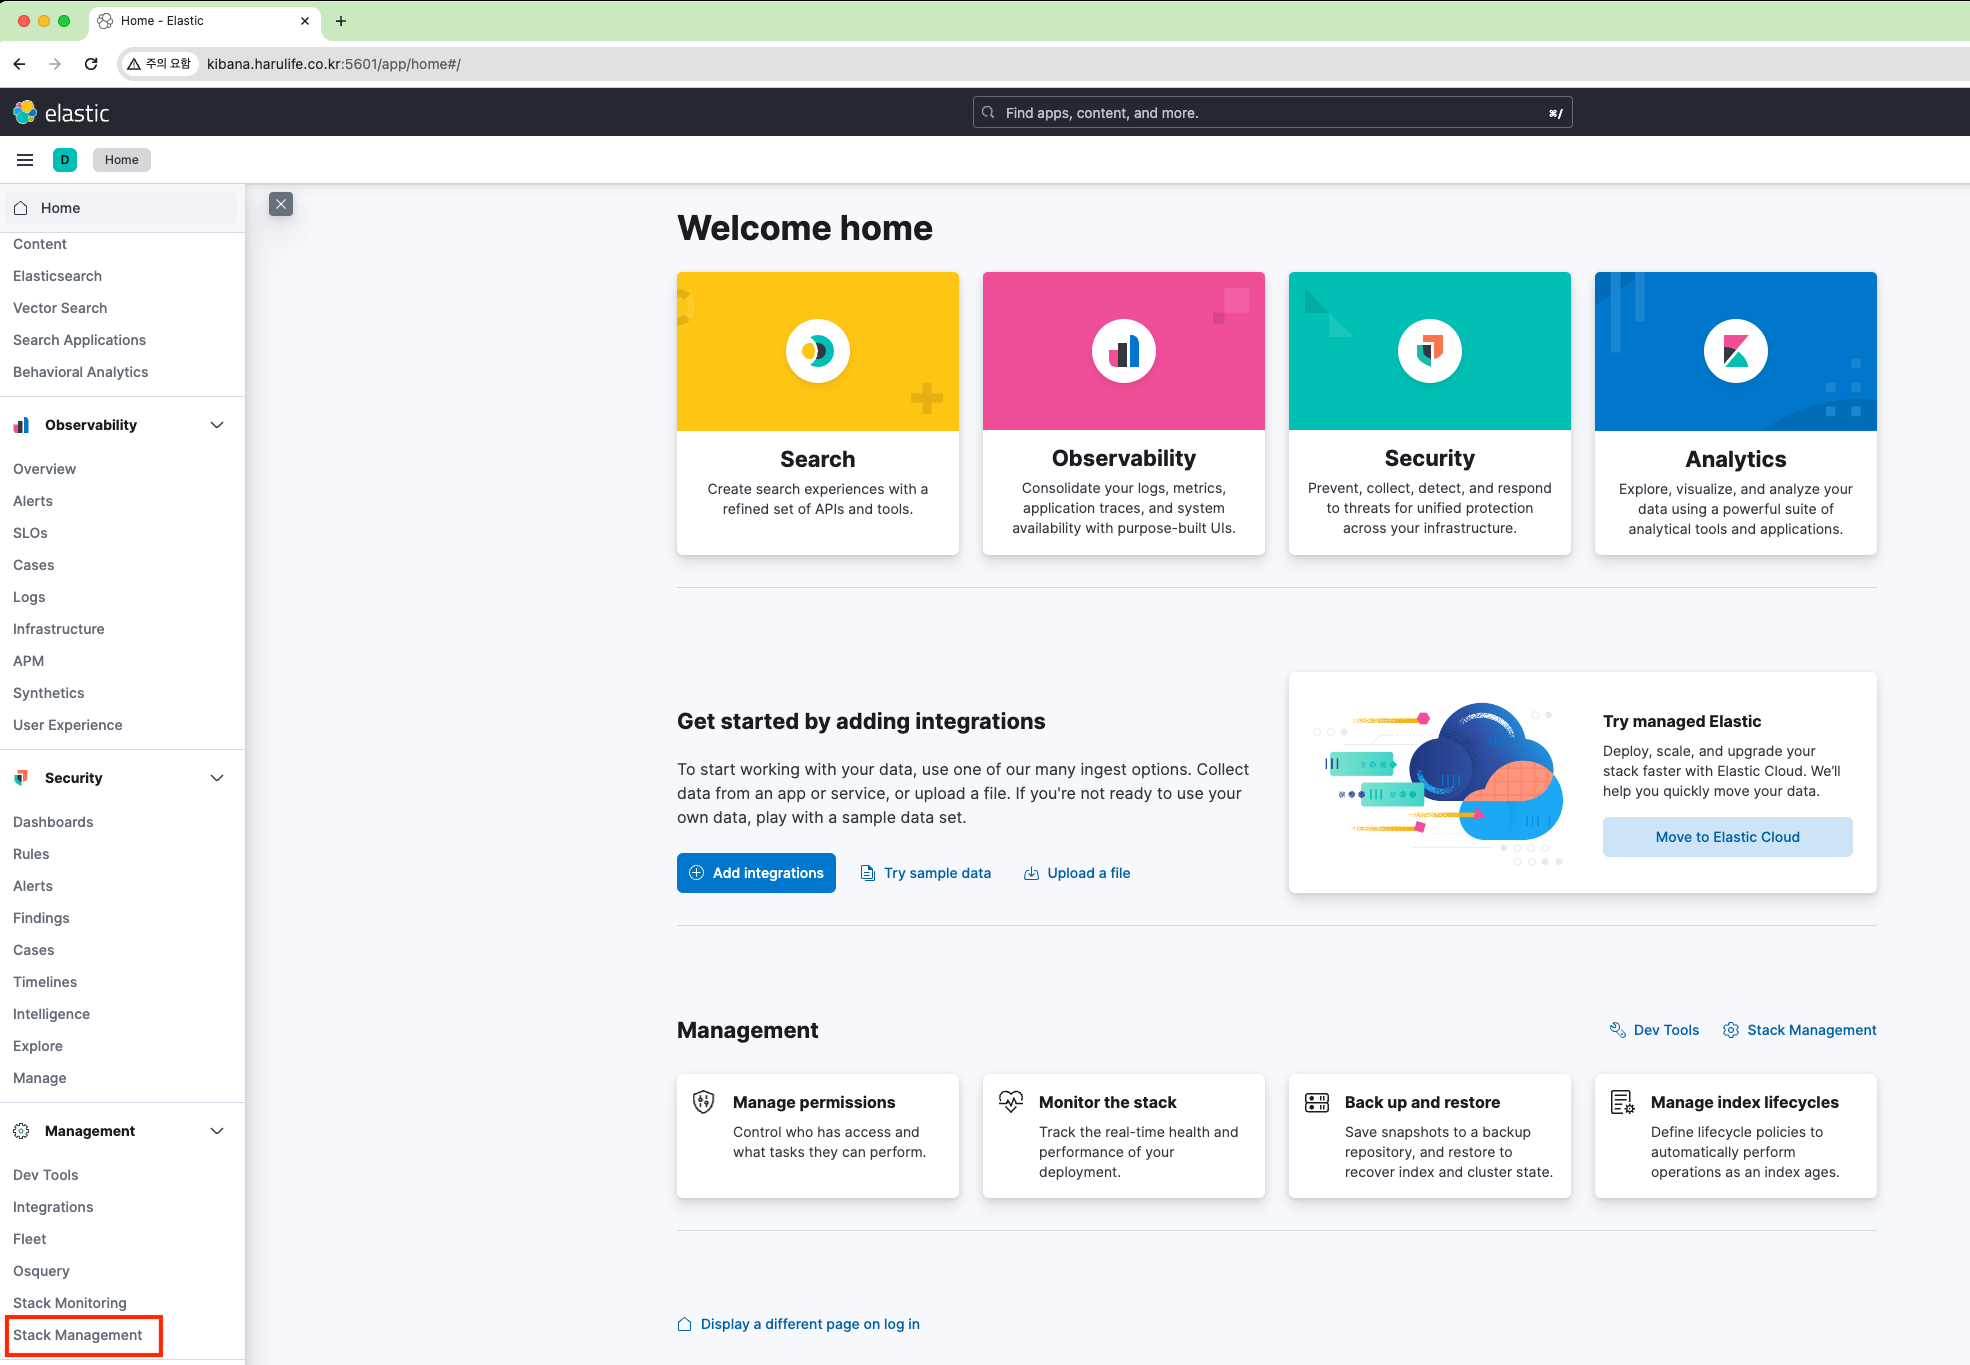The image size is (1970, 1365).
Task: Click the Security shield card icon
Action: (x=1429, y=351)
